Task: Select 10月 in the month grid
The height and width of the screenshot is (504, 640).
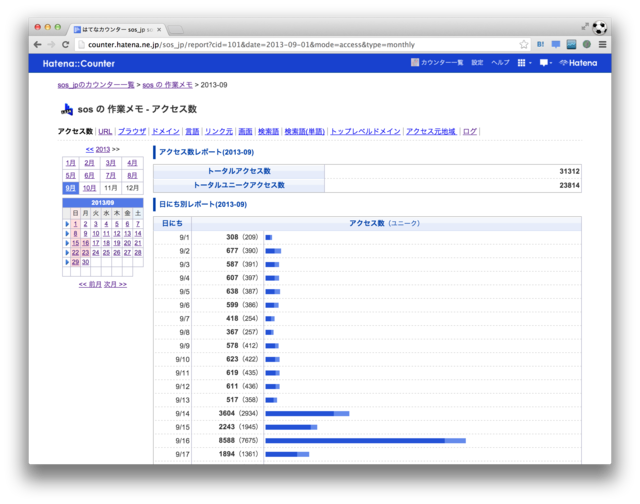Action: coord(89,188)
